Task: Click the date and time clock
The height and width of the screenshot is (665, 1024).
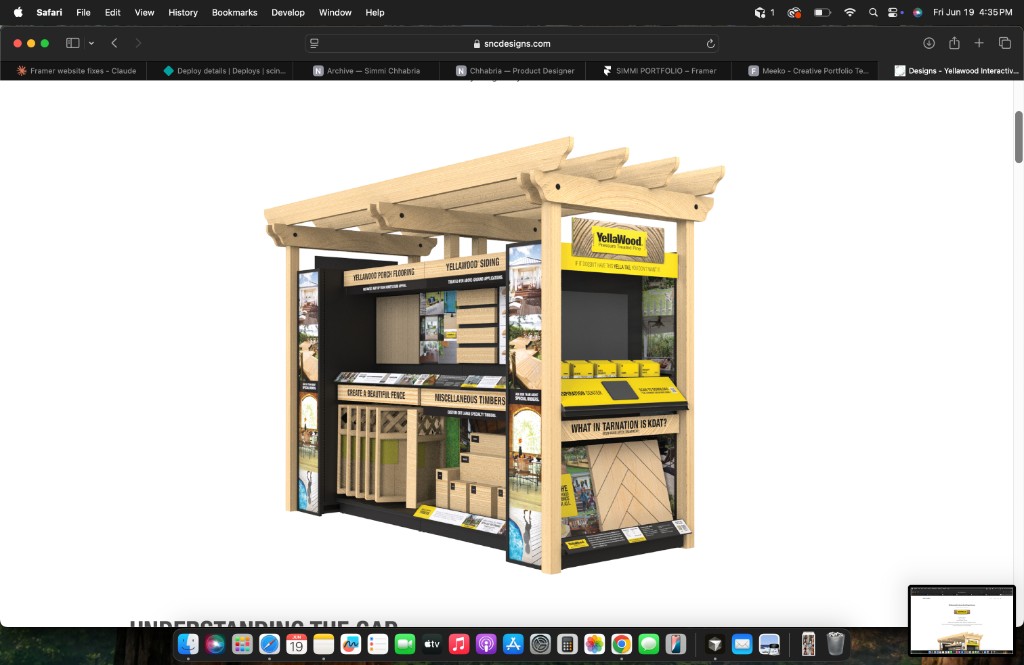Action: 972,12
